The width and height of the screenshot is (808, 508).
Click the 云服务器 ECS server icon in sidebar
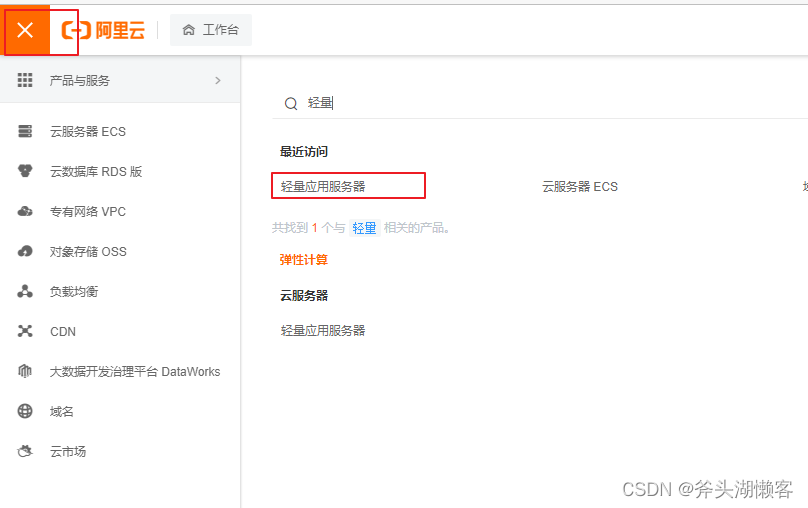[25, 131]
